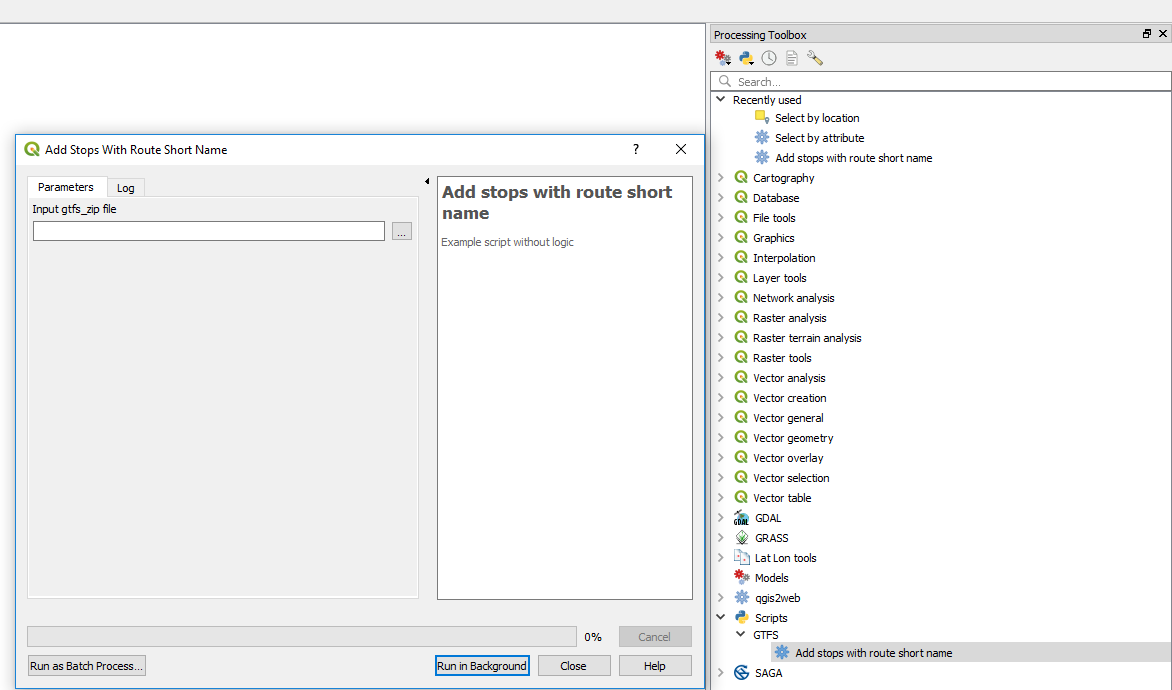The height and width of the screenshot is (690, 1172).
Task: Select by location in recently used
Action: (816, 118)
